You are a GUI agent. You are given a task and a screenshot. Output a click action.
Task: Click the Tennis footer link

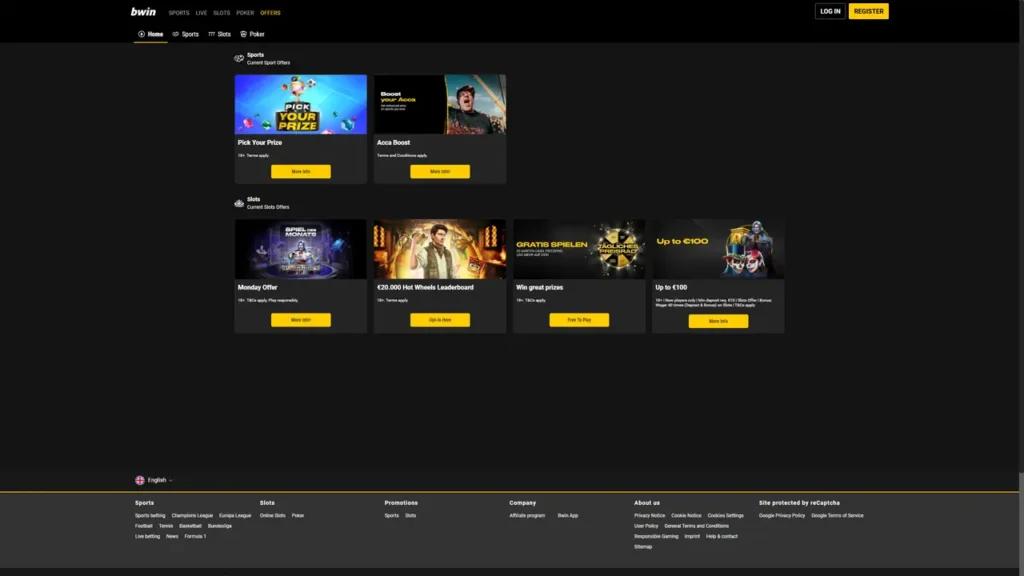[166, 526]
